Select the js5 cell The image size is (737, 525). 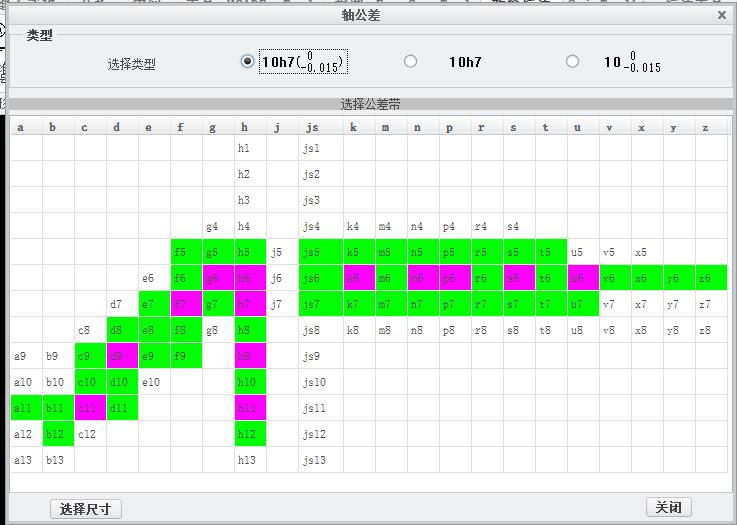321,252
